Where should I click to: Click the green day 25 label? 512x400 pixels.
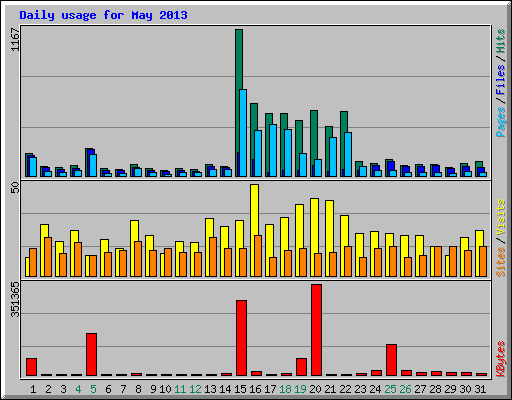tap(390, 389)
